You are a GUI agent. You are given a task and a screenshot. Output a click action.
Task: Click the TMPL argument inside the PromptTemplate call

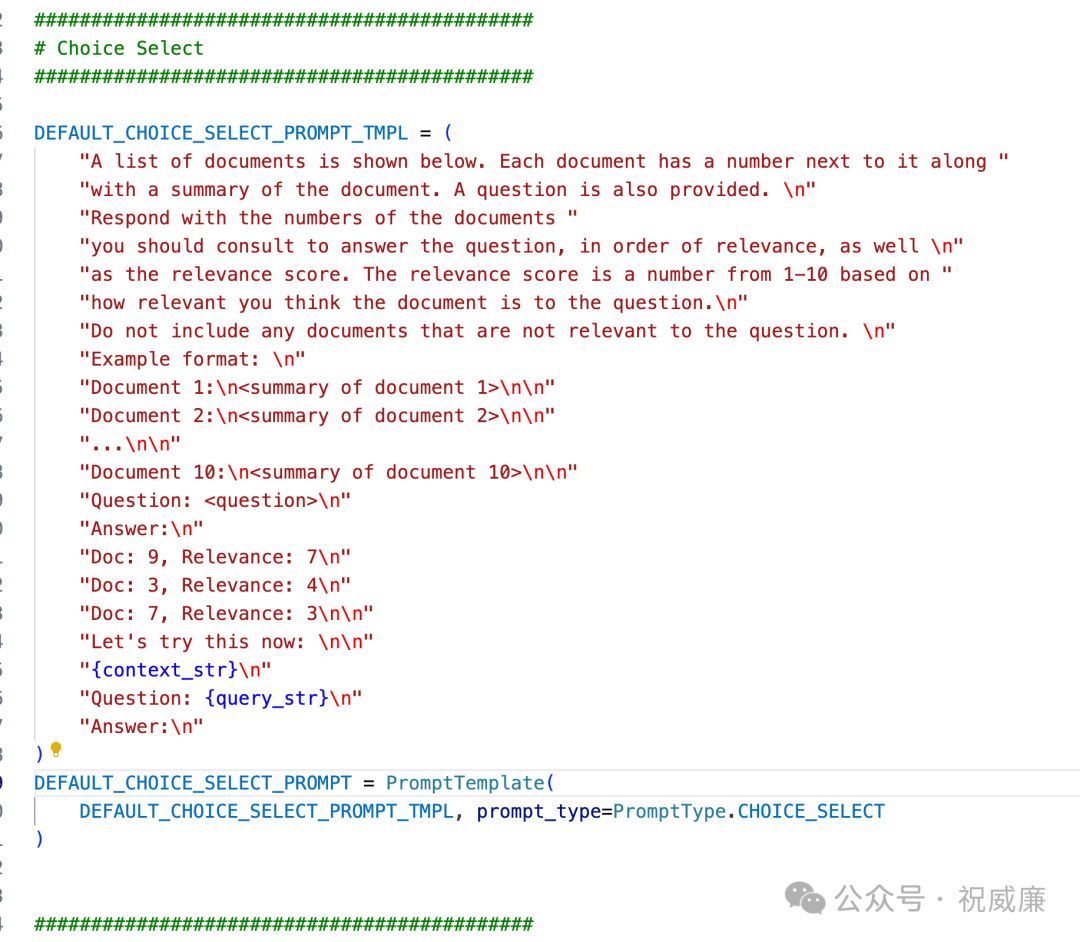pos(266,811)
